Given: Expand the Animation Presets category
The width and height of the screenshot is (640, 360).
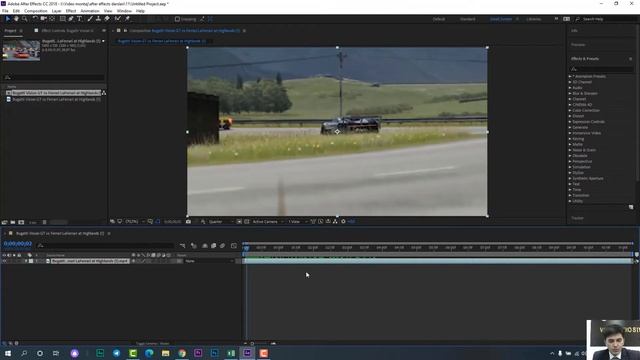Looking at the screenshot, I should [x=570, y=76].
